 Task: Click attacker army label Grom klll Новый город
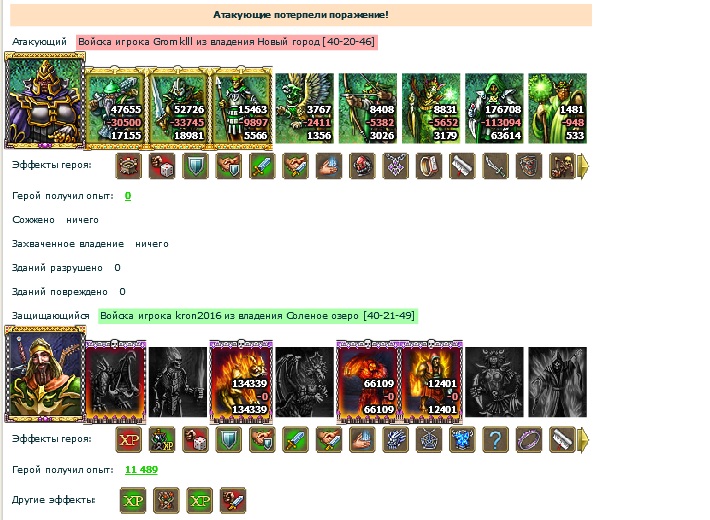point(226,42)
